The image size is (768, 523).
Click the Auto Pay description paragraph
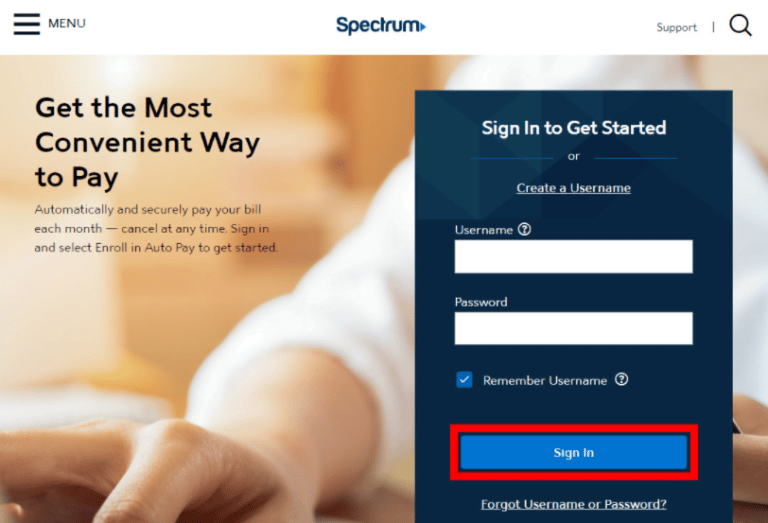pos(156,229)
